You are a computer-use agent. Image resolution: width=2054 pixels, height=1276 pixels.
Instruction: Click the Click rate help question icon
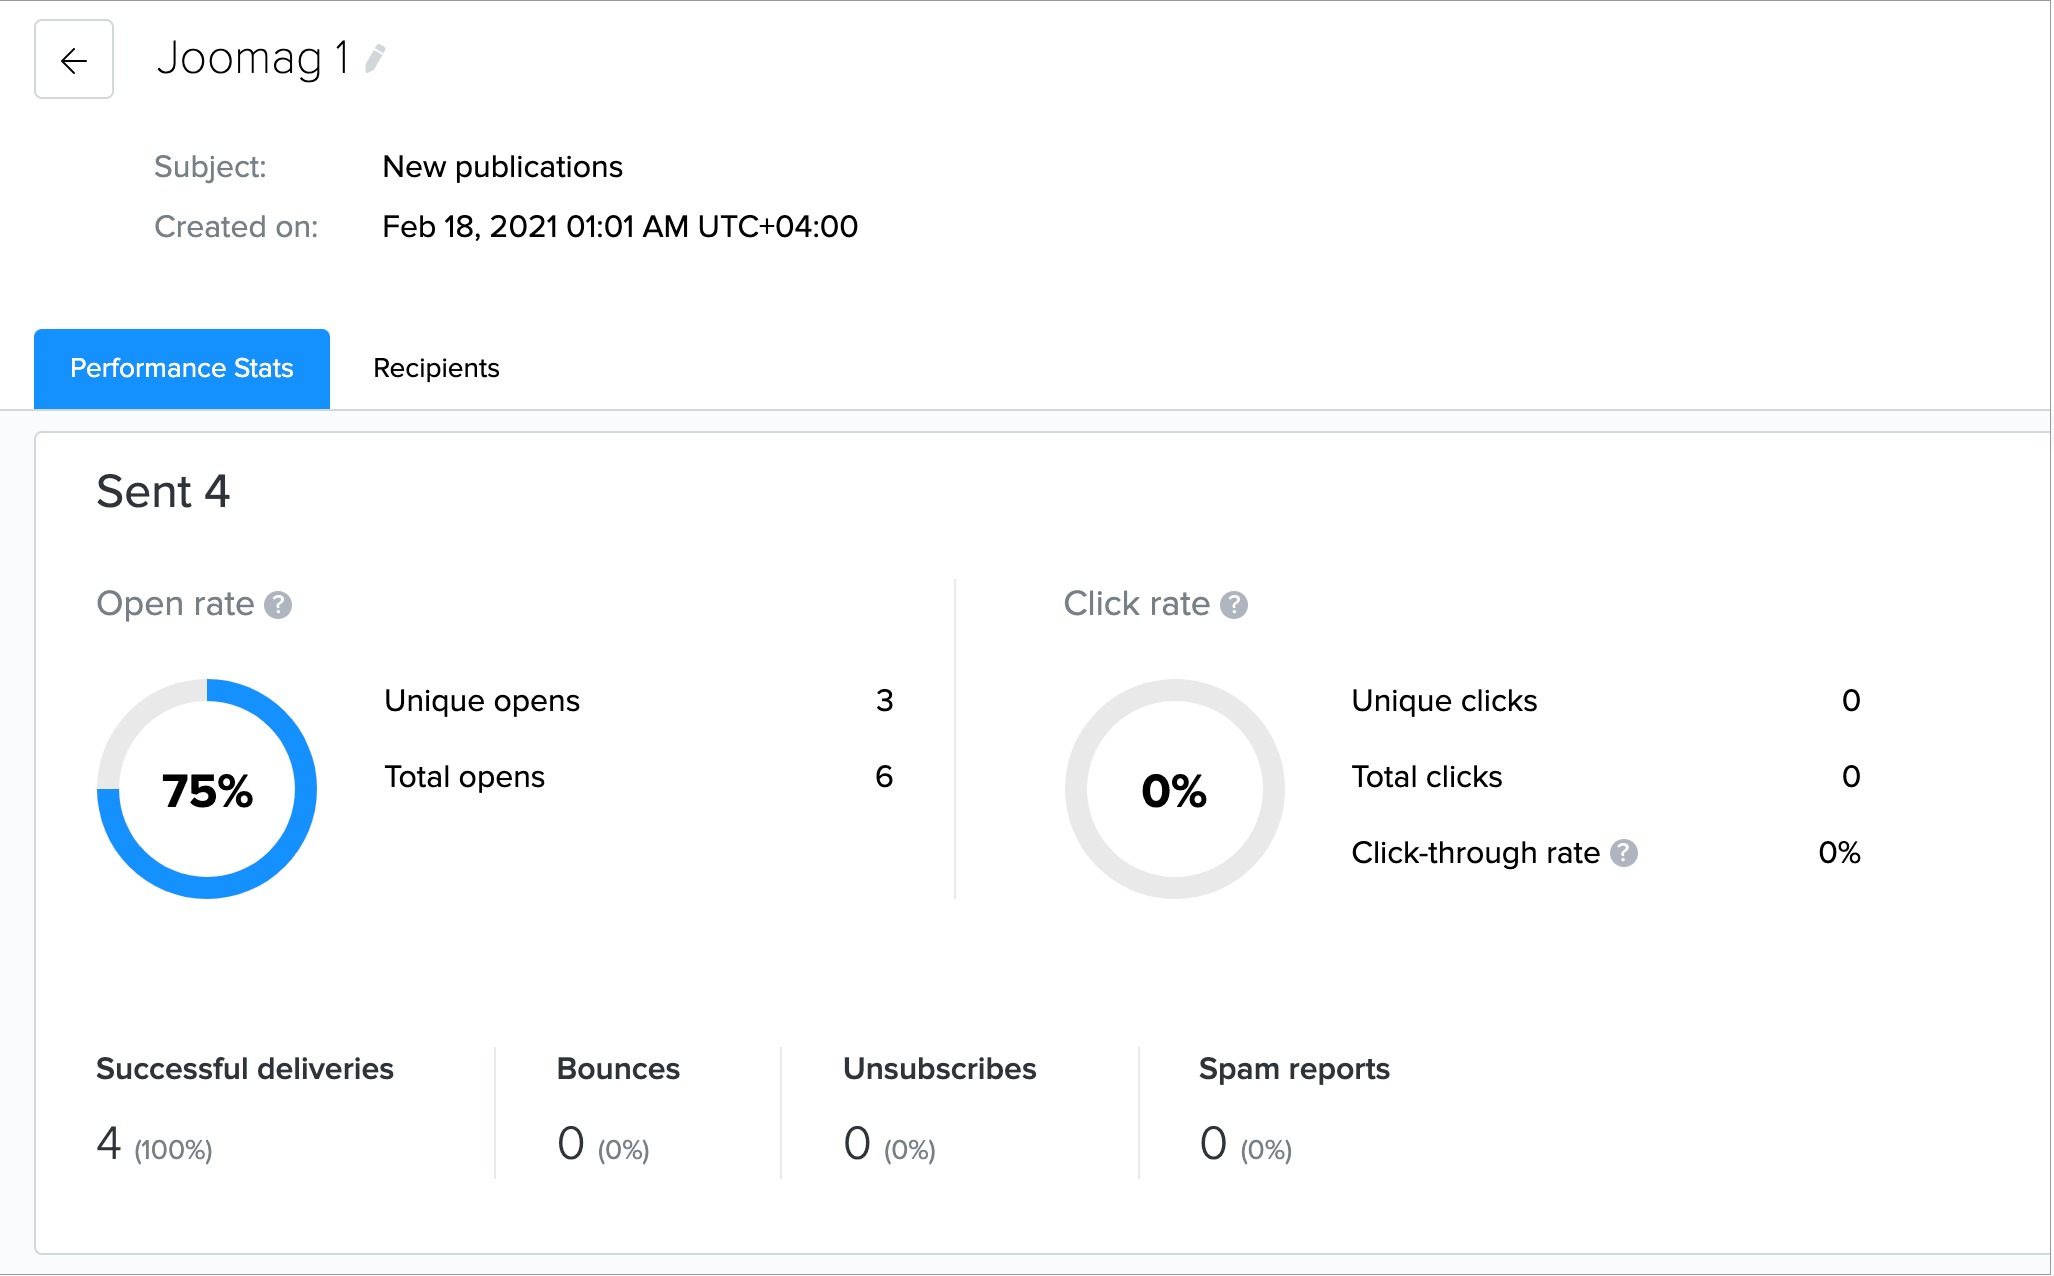(1234, 605)
